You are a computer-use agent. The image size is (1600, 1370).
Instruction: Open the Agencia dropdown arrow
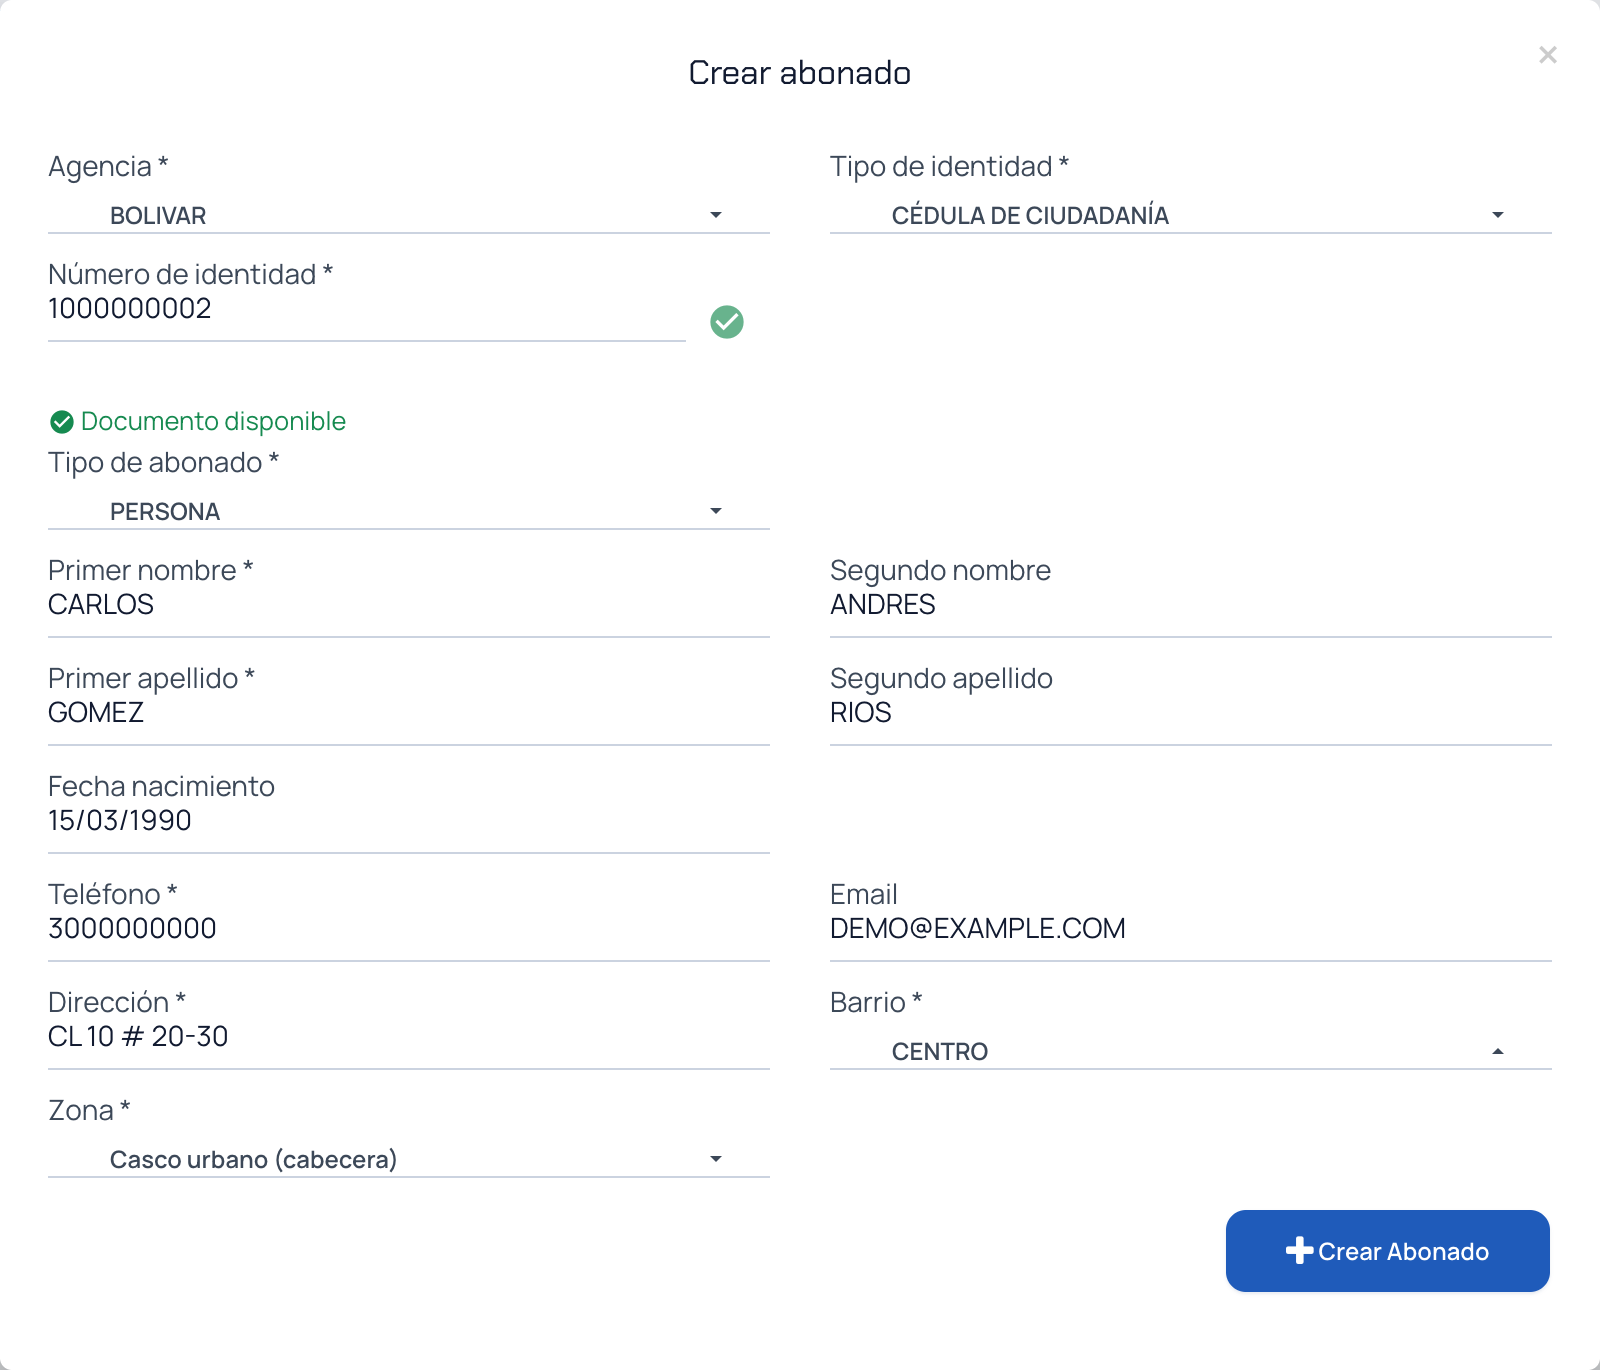[x=716, y=215]
